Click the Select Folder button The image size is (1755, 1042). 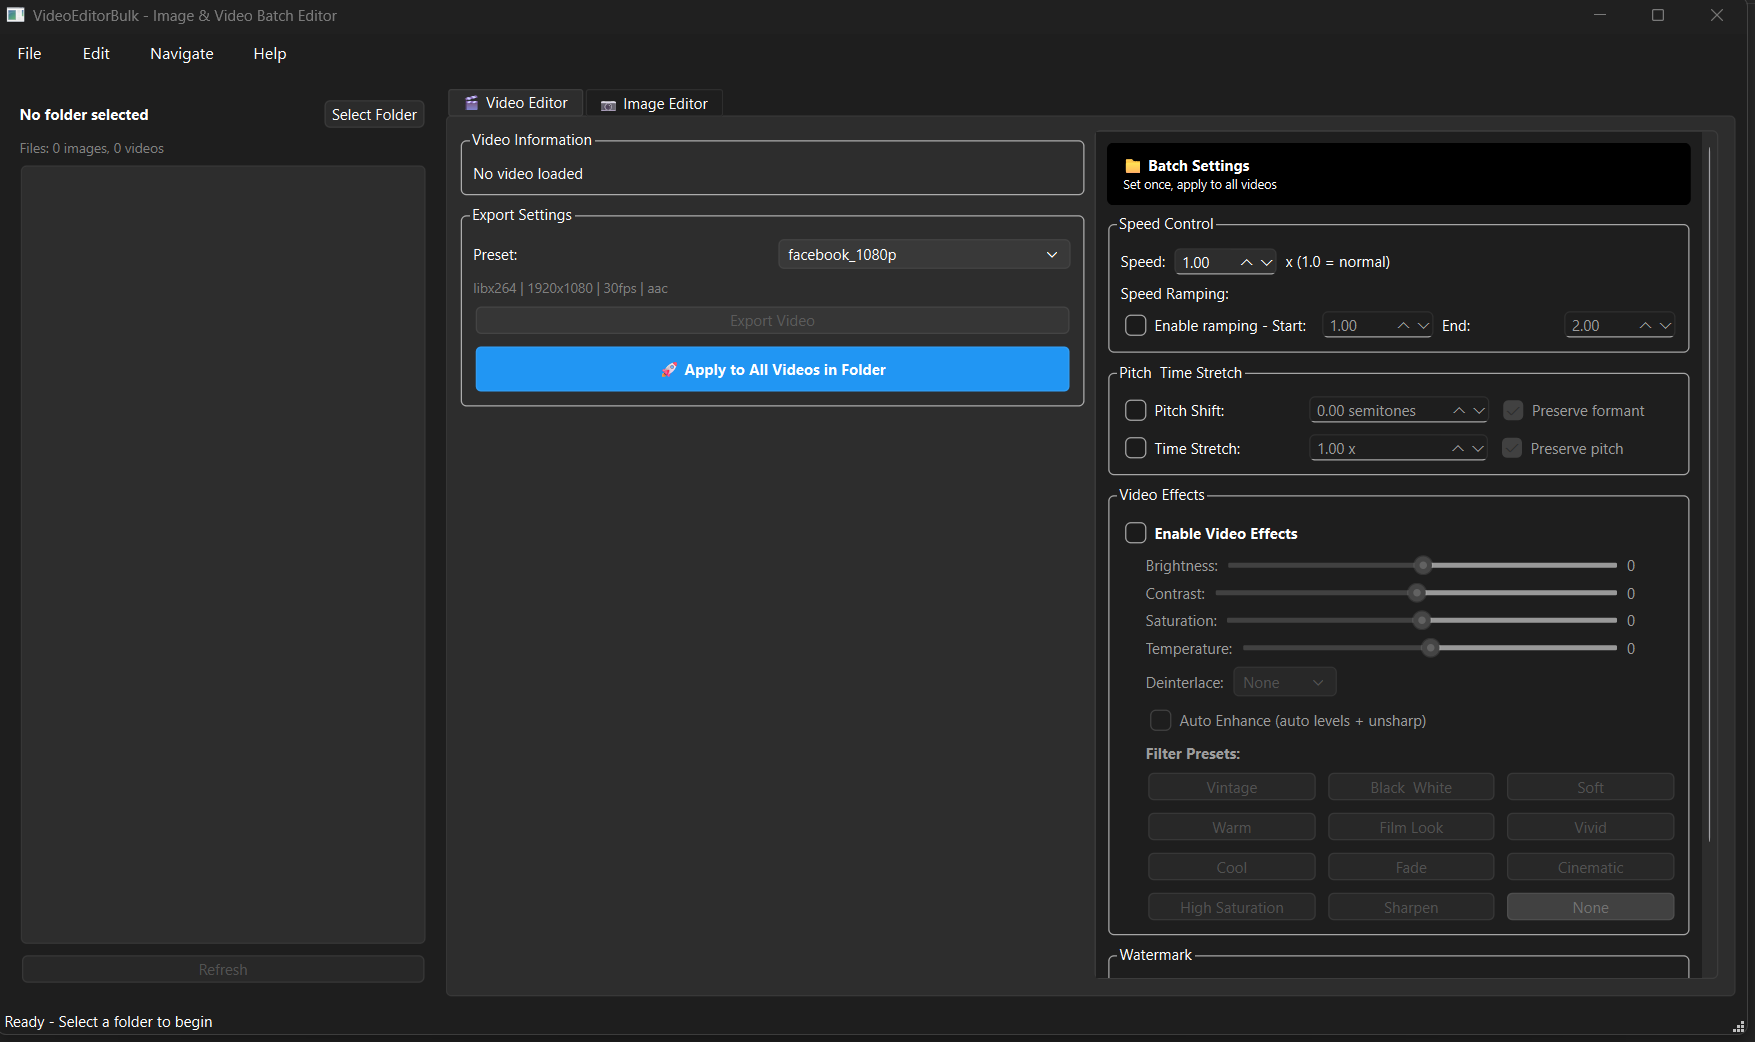pyautogui.click(x=374, y=115)
